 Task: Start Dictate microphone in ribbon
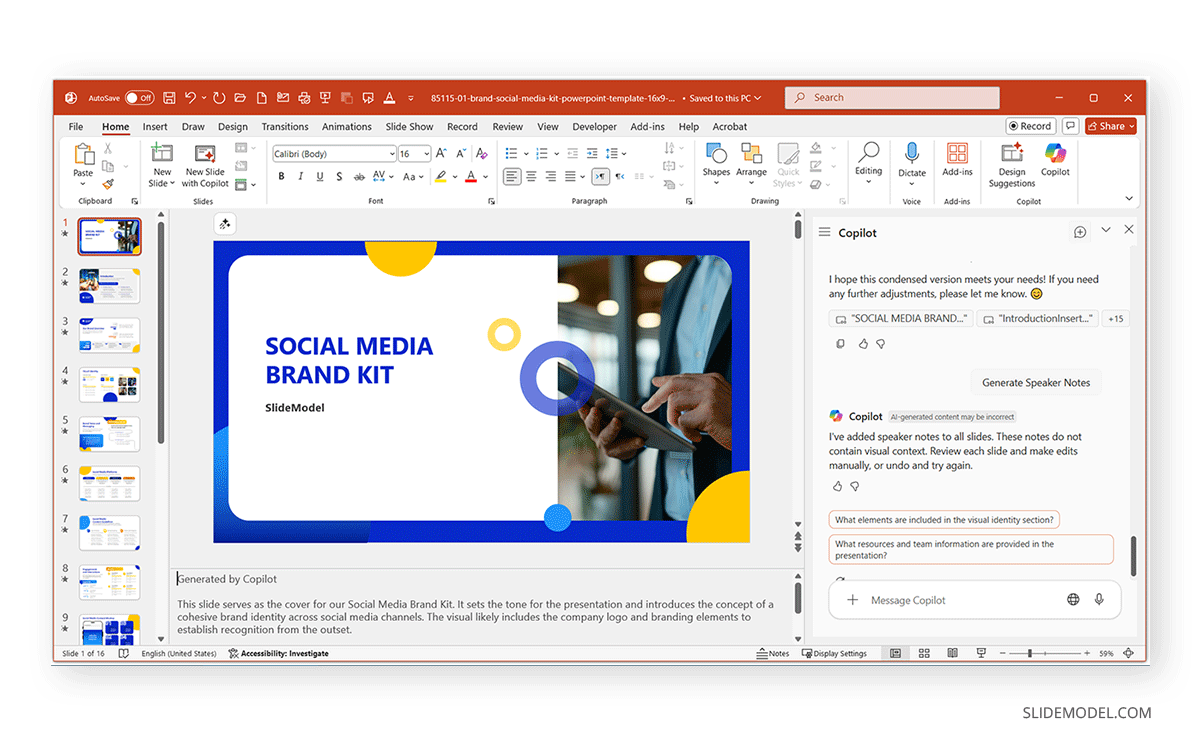(911, 153)
